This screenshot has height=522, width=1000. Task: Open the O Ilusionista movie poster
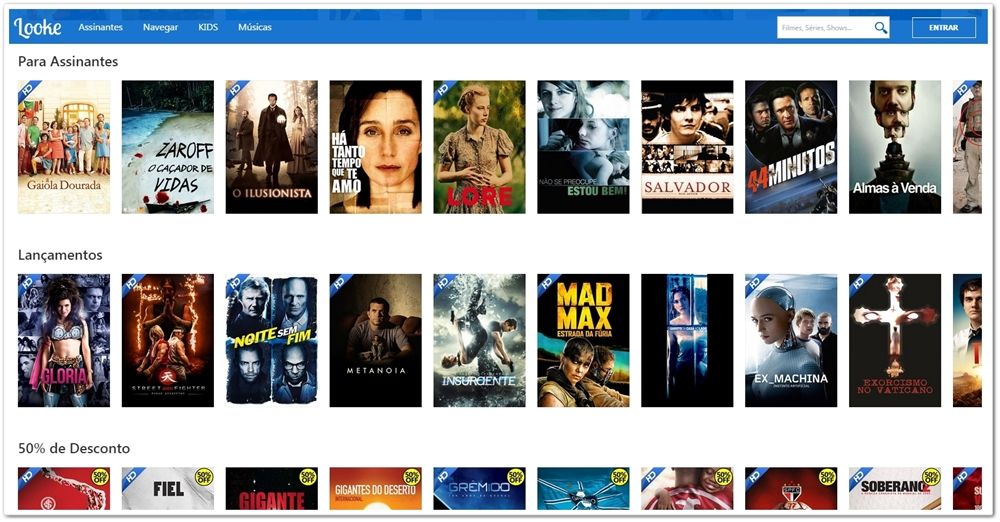click(x=272, y=147)
